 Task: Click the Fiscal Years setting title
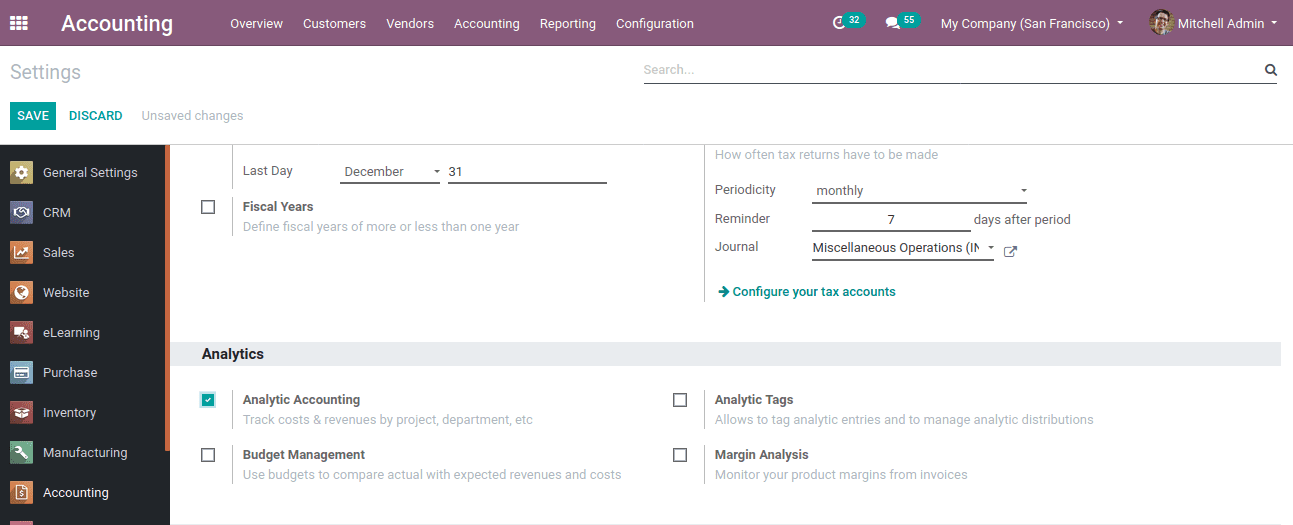tap(278, 206)
